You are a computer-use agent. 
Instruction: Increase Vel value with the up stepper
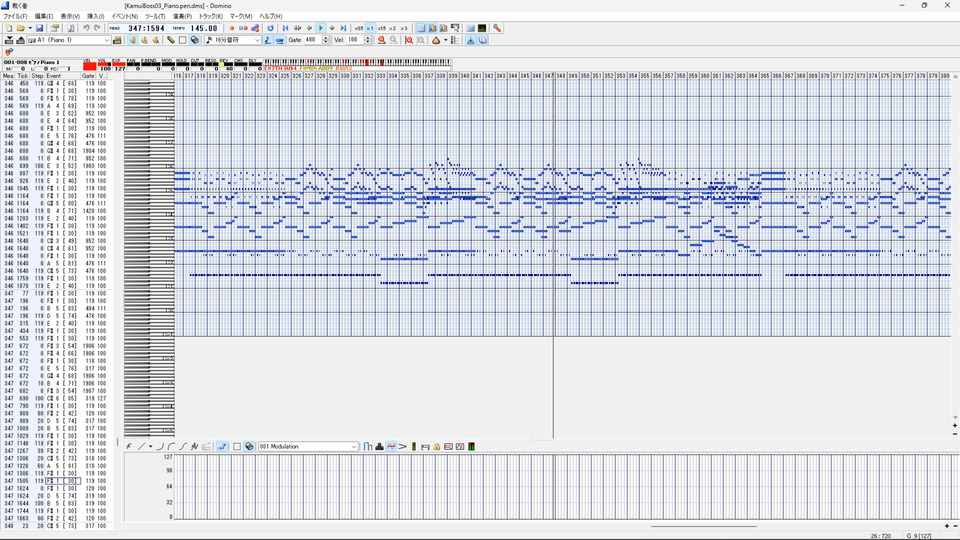pyautogui.click(x=368, y=37)
